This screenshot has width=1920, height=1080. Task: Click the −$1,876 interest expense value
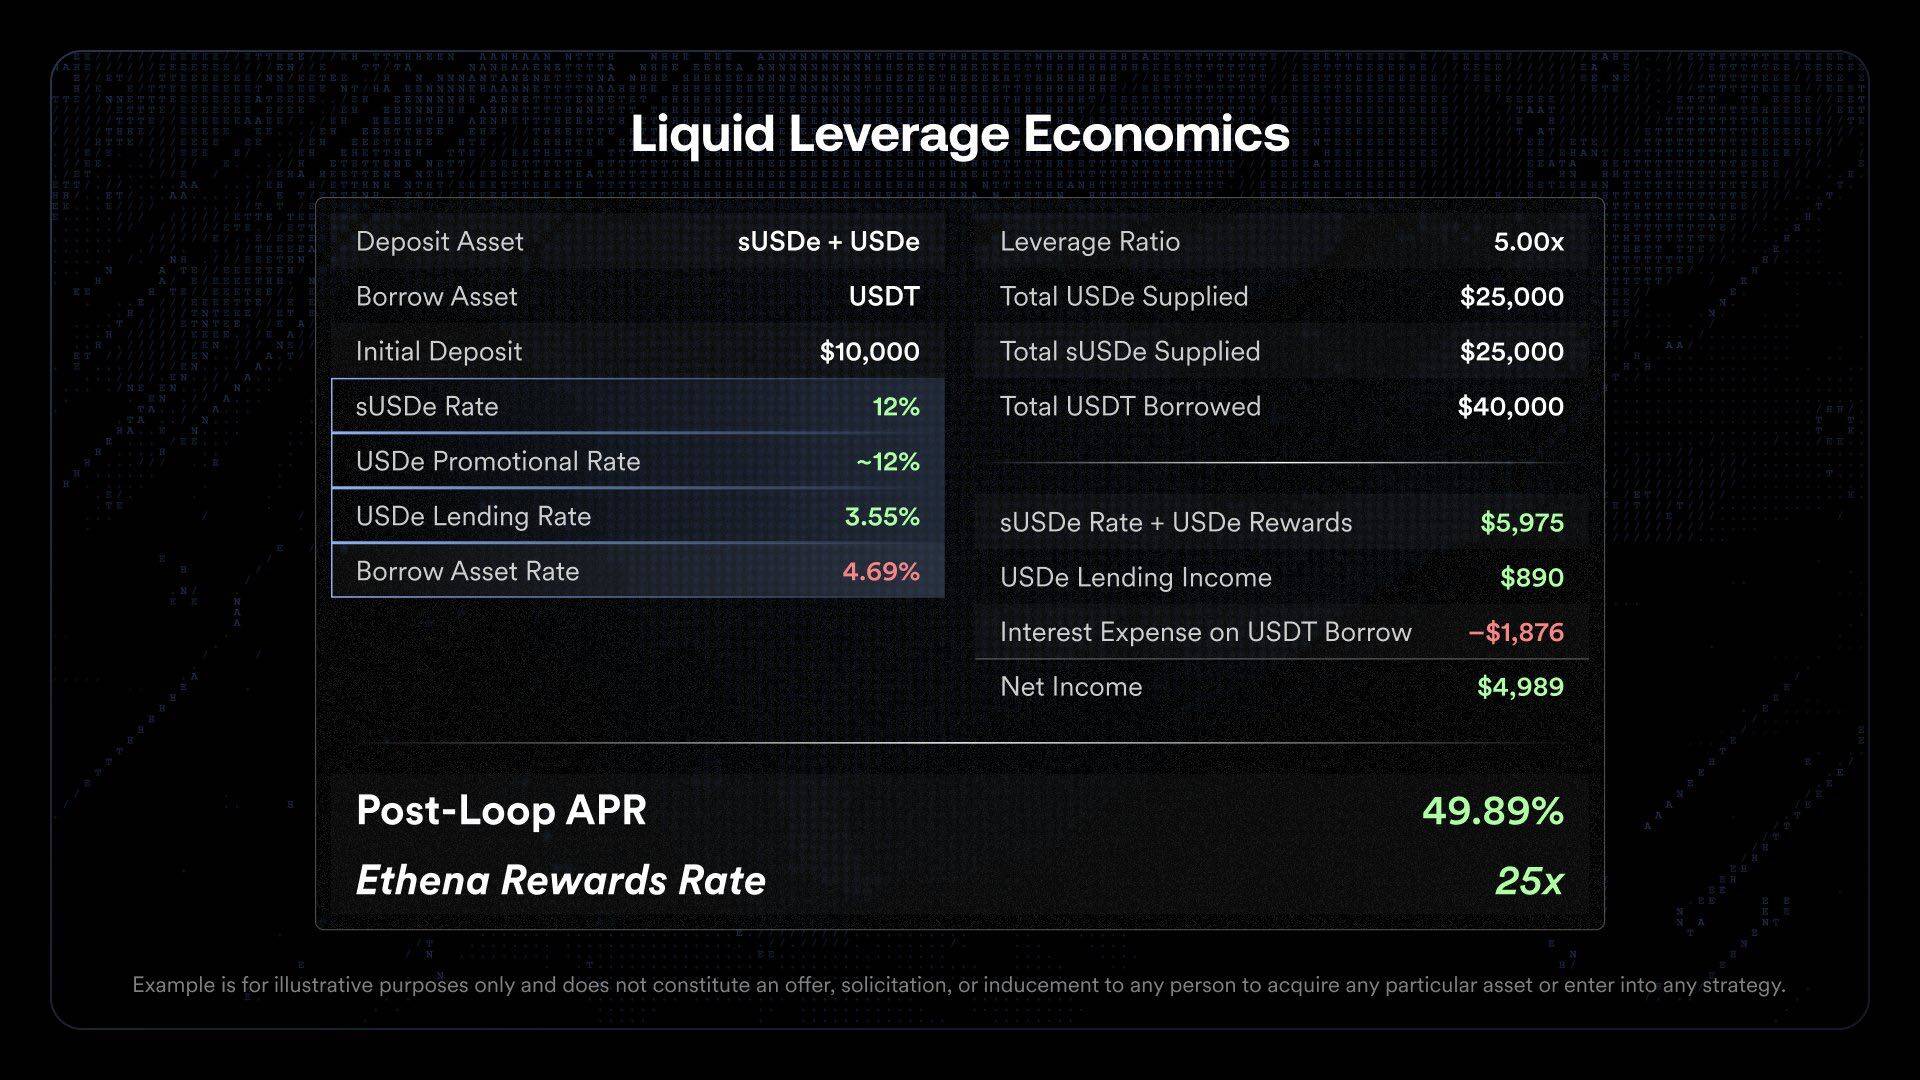[1515, 632]
